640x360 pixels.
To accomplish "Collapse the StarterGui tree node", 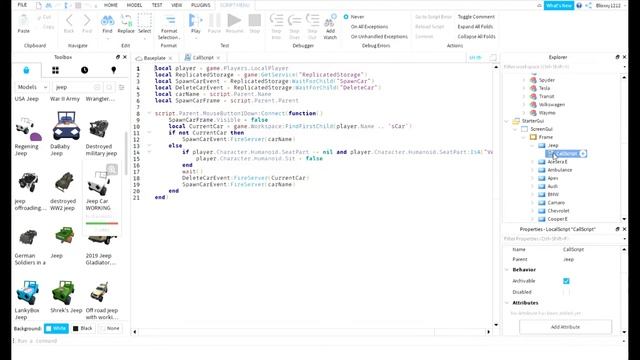I will point(507,121).
